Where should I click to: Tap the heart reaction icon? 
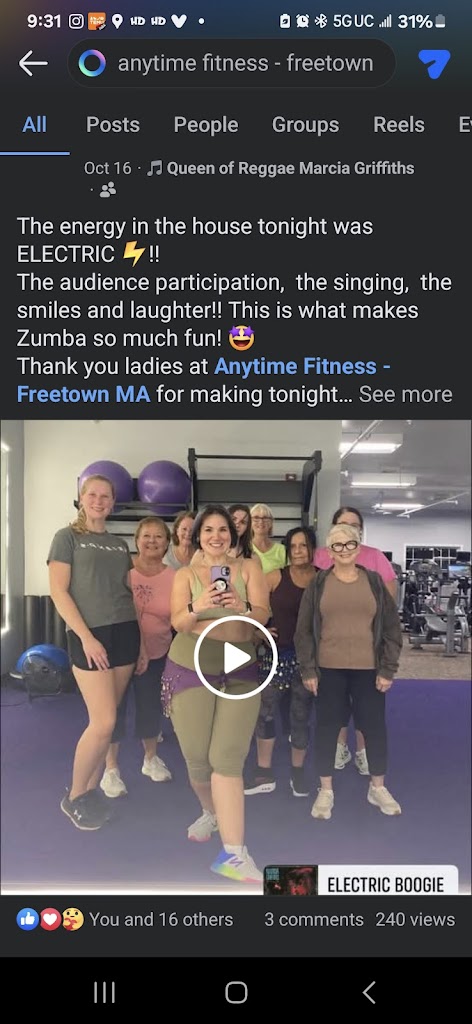click(50, 920)
